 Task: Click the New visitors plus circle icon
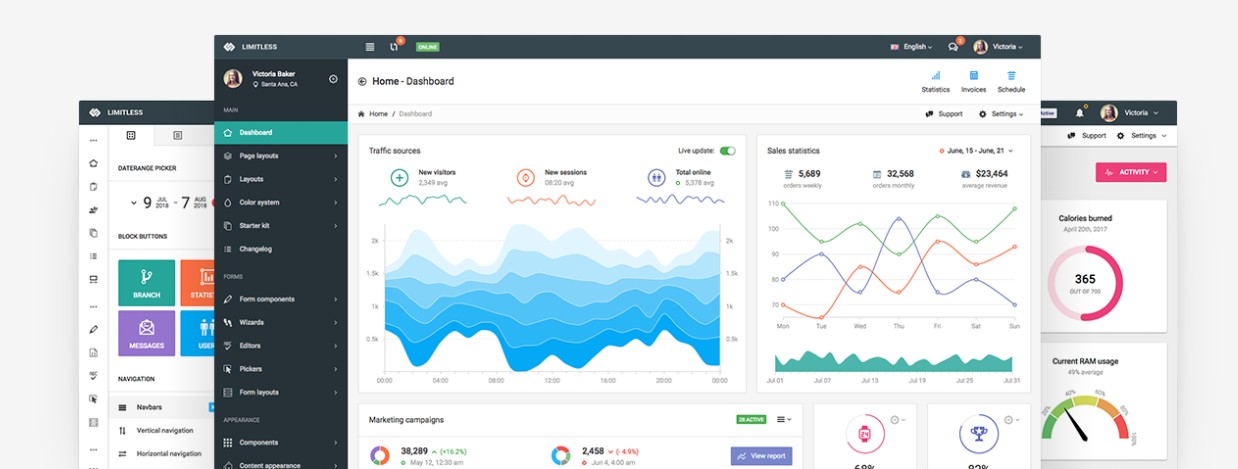point(399,177)
